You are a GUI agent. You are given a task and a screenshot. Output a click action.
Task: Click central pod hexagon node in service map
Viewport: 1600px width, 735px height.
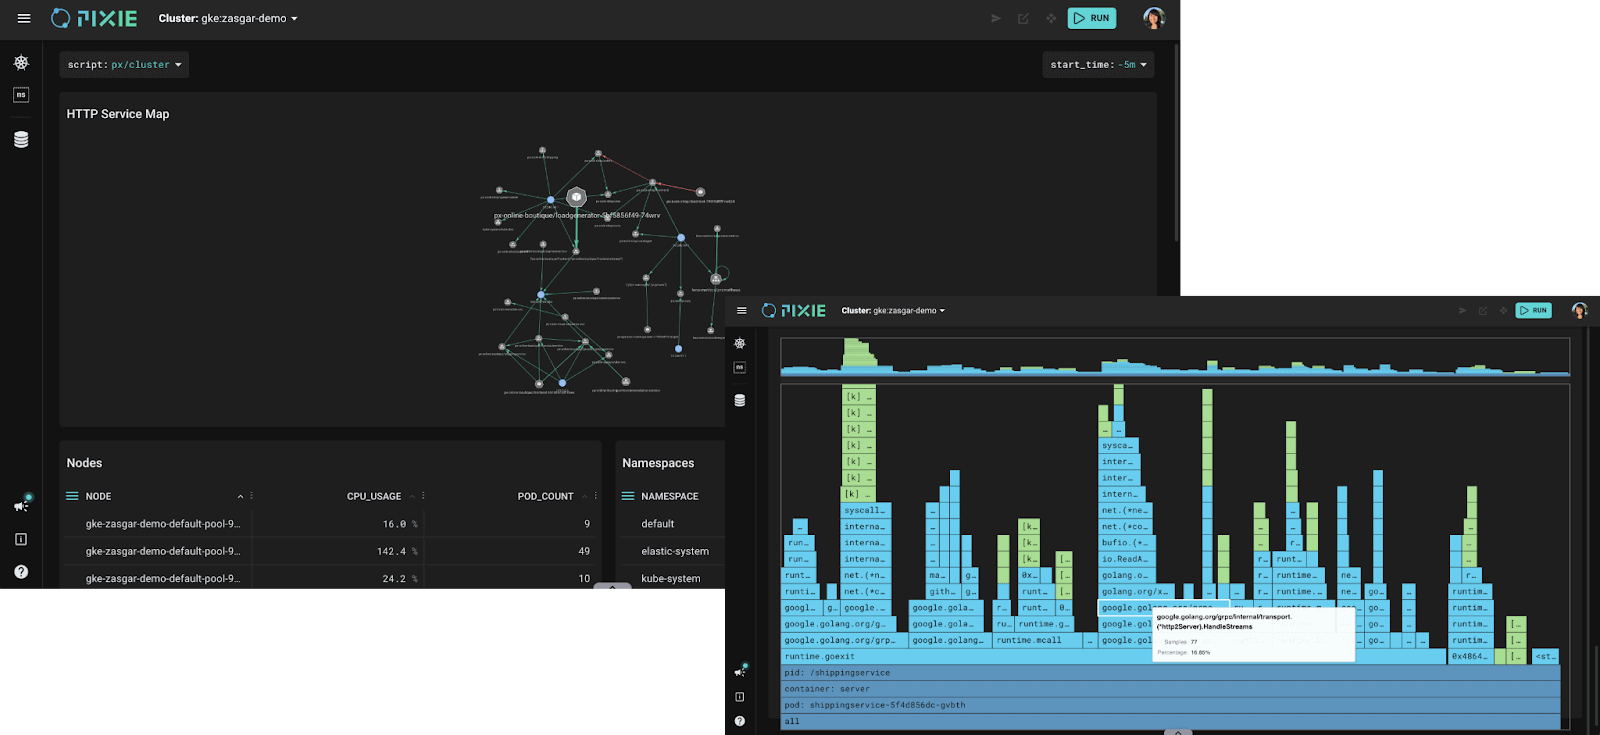tap(576, 197)
